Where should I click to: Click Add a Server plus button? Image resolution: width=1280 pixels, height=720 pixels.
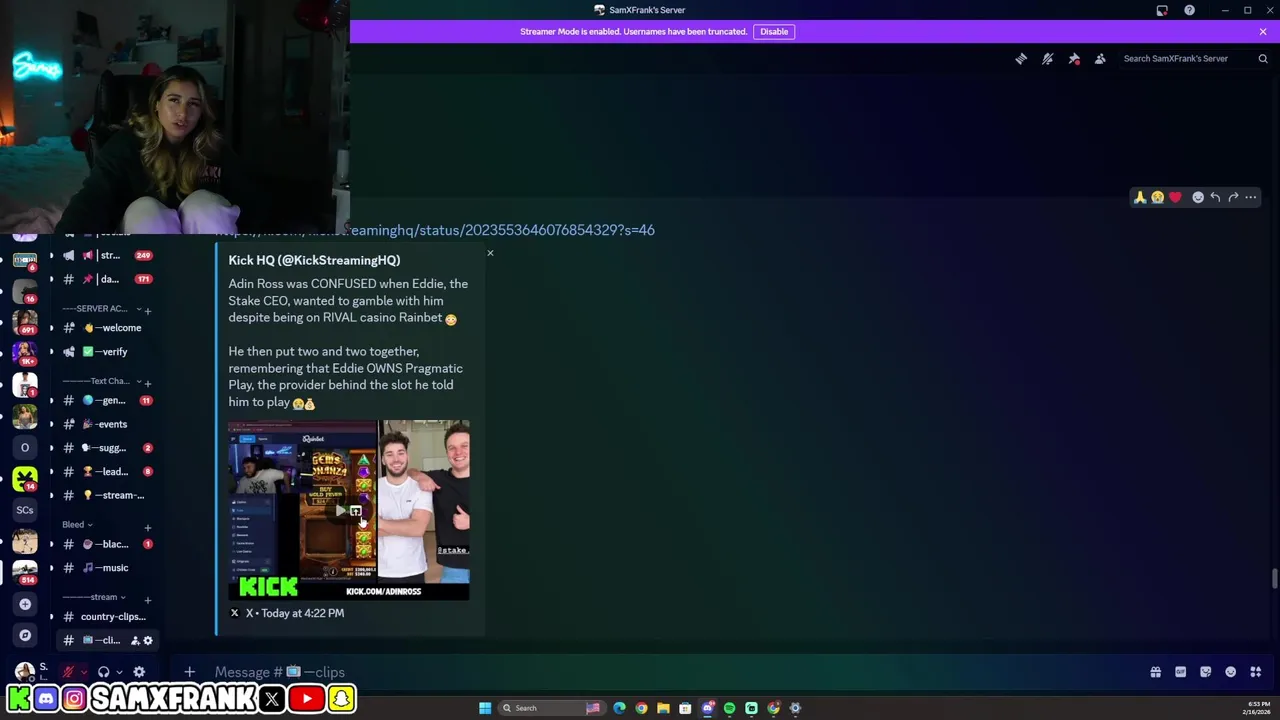point(25,604)
